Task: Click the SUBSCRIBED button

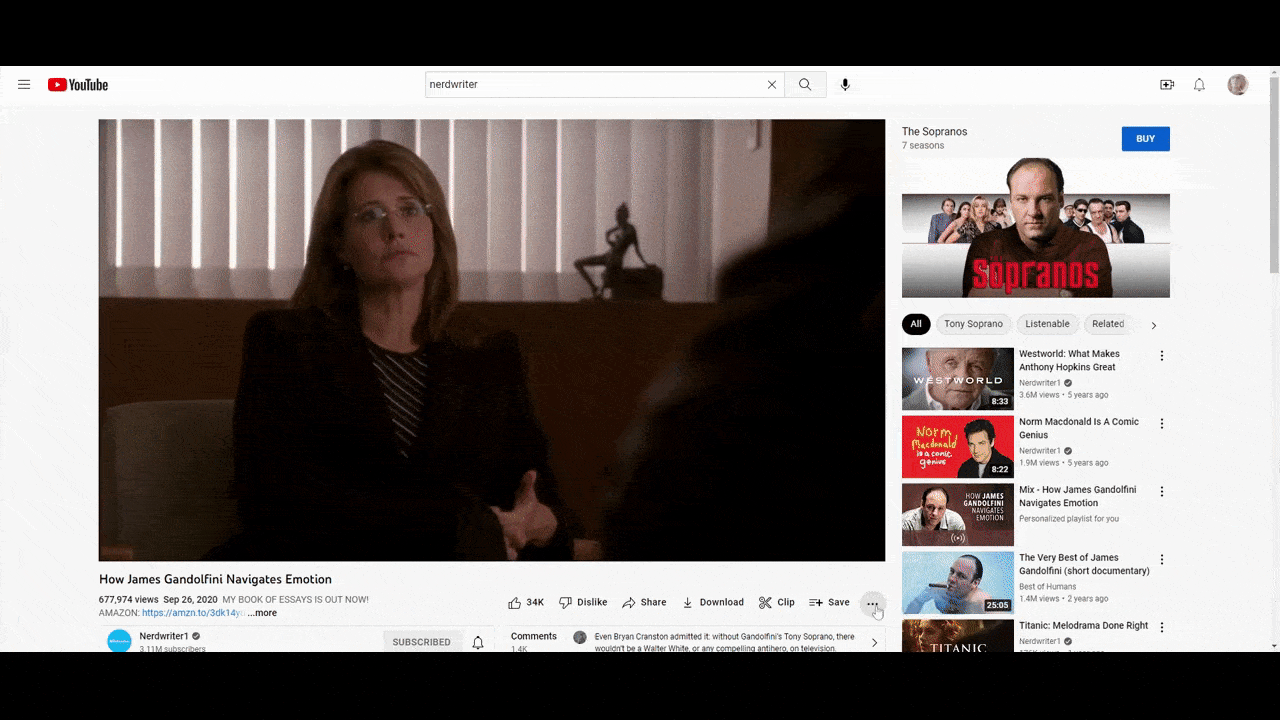Action: point(422,642)
